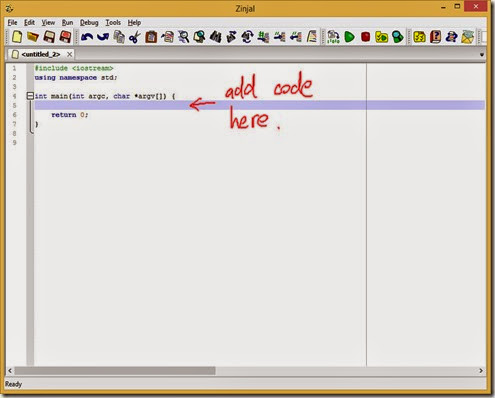Collapse the main function fold marker
The height and width of the screenshot is (398, 495).
coord(30,96)
